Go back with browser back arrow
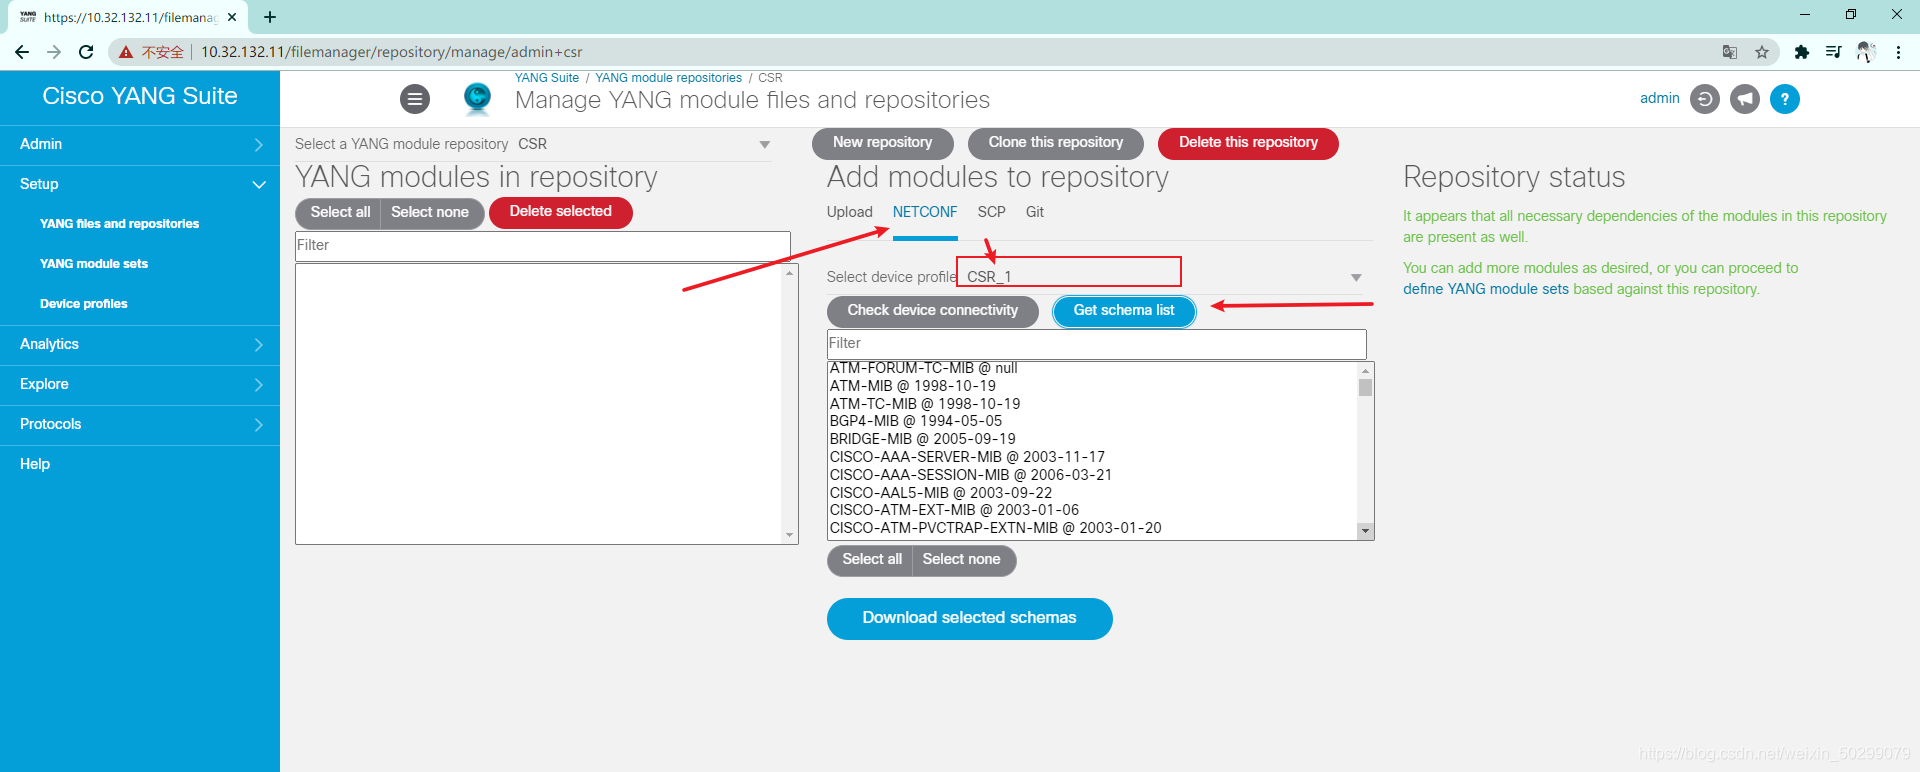Screen dimensions: 1920x772 (x=22, y=52)
